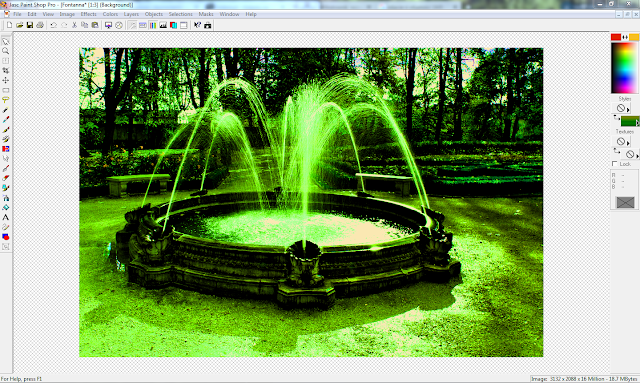Swap foreground and background colors
The image size is (640, 383).
pyautogui.click(x=625, y=37)
